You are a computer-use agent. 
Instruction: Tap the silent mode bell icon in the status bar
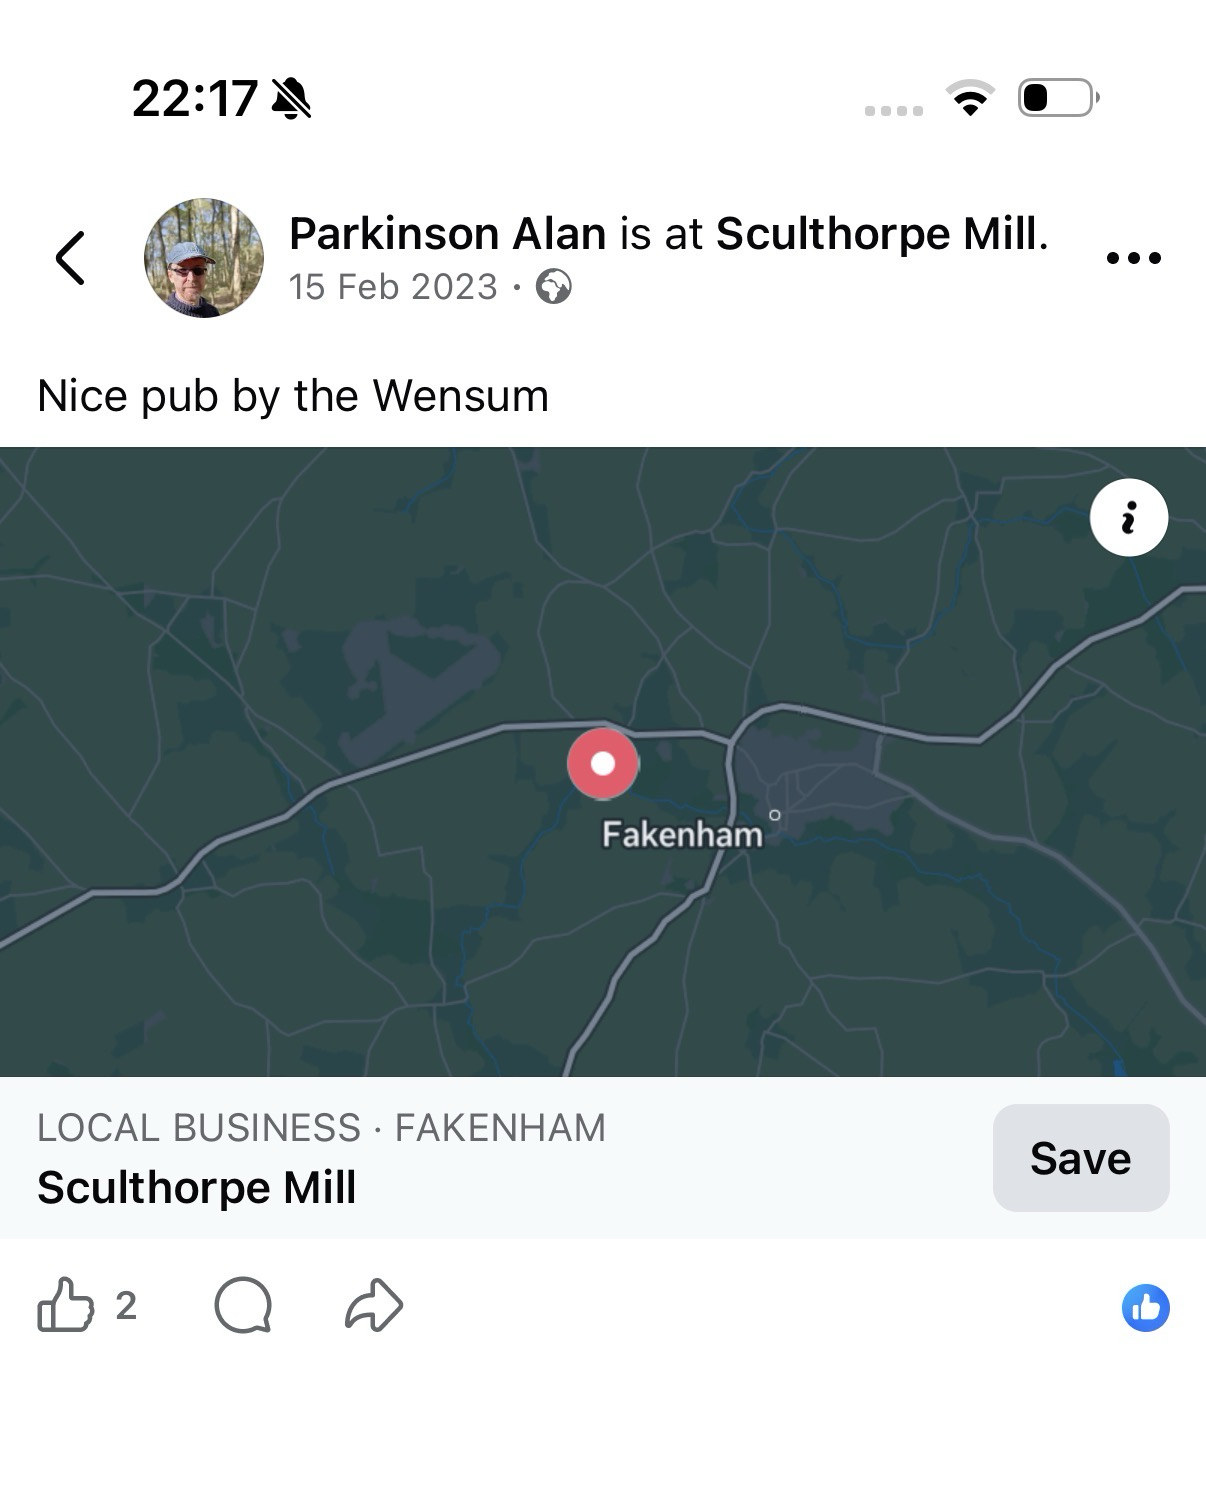tap(292, 99)
